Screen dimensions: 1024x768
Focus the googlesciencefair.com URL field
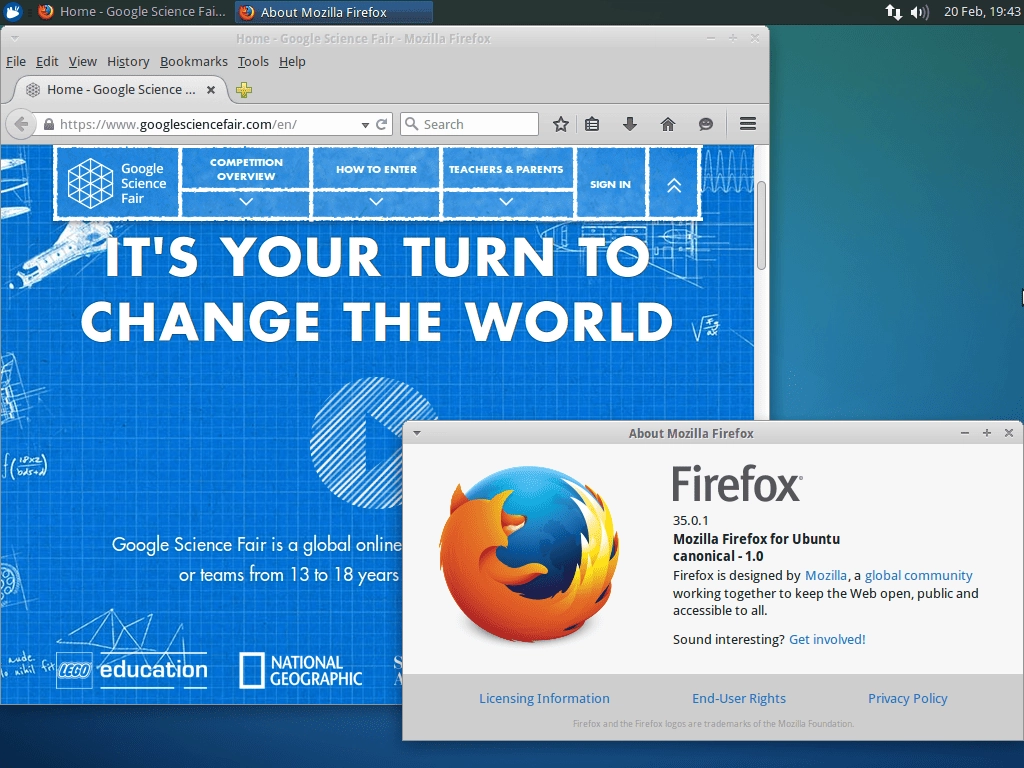(209, 124)
